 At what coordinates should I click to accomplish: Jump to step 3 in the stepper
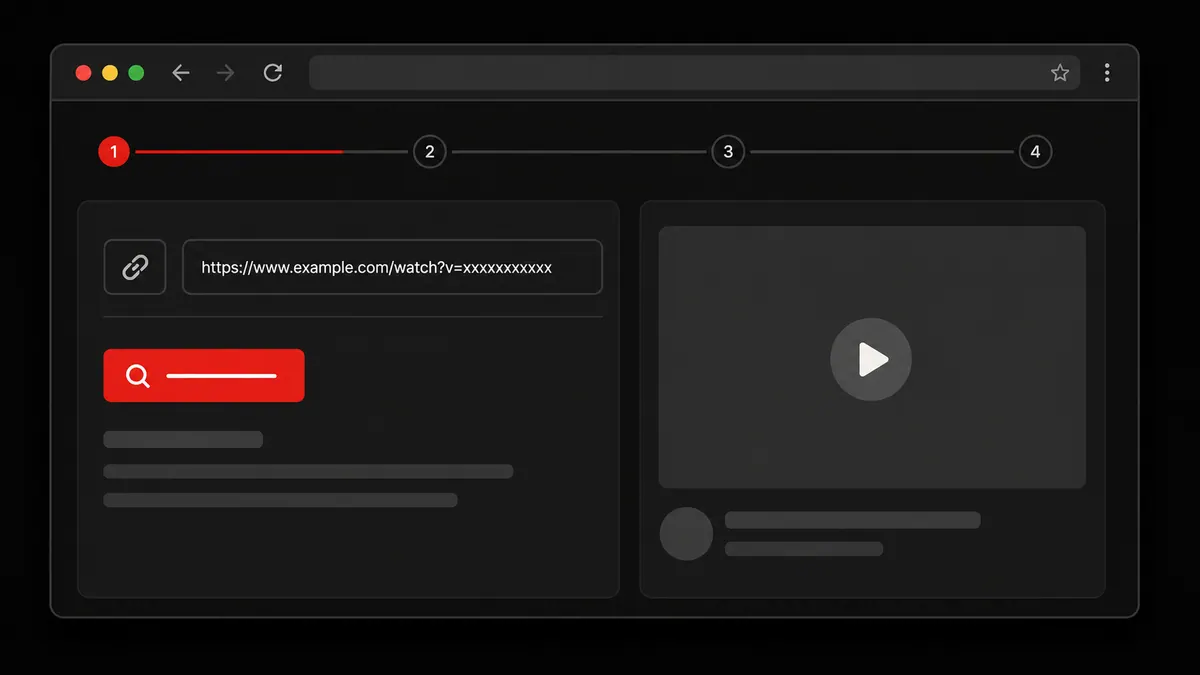coord(728,152)
